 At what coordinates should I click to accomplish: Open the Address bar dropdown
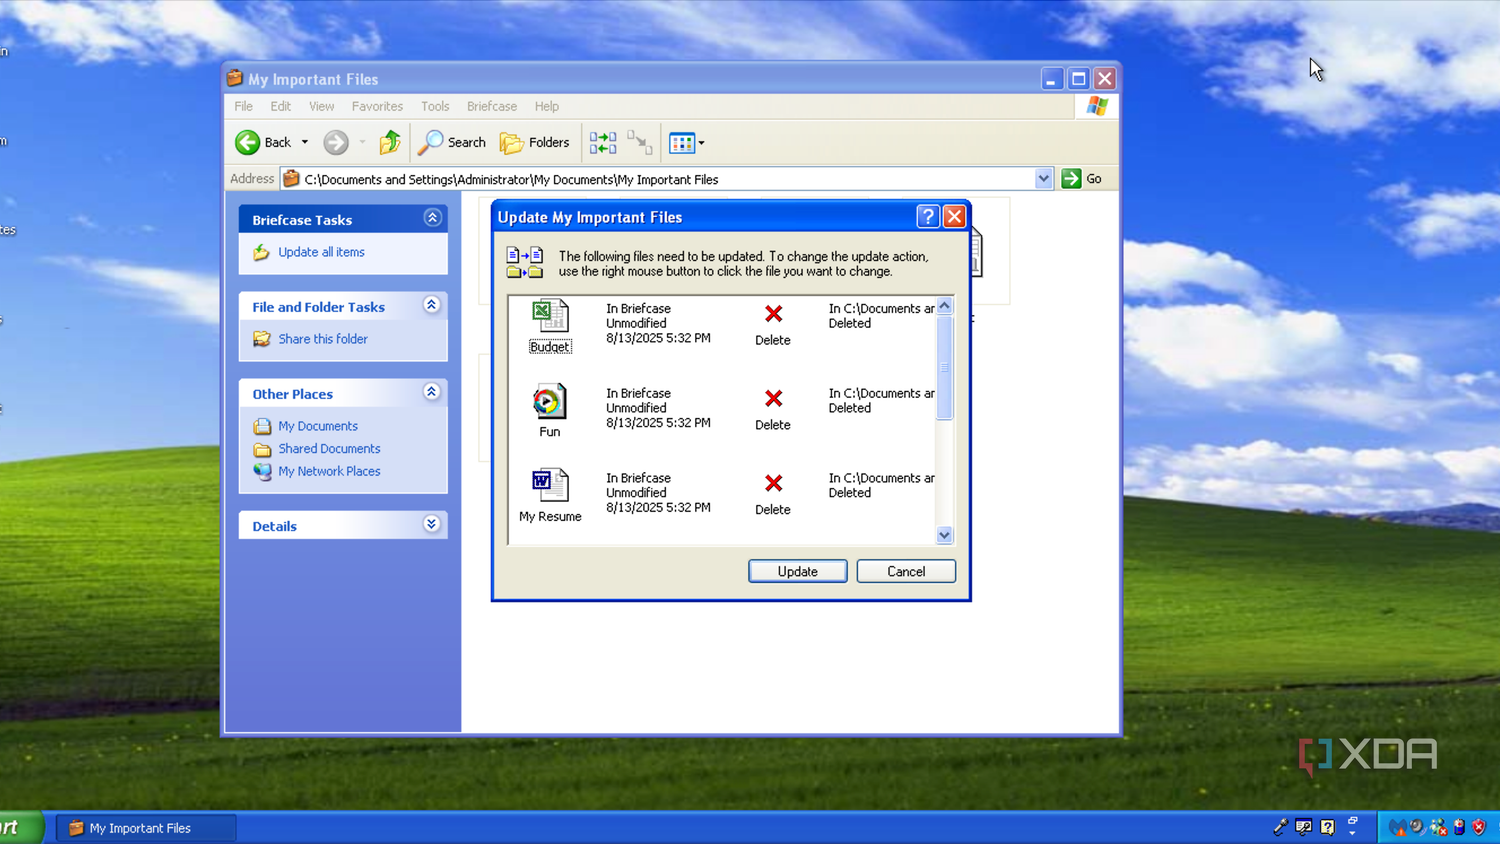tap(1043, 178)
